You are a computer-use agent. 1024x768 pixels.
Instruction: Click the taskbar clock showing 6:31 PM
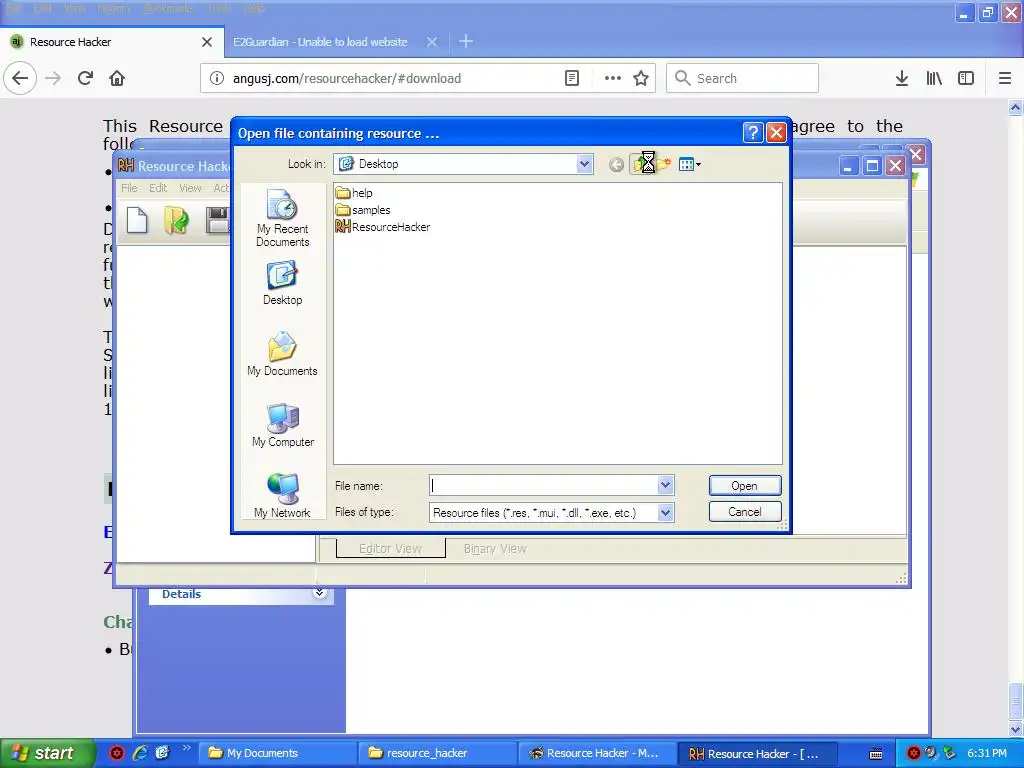pos(987,753)
